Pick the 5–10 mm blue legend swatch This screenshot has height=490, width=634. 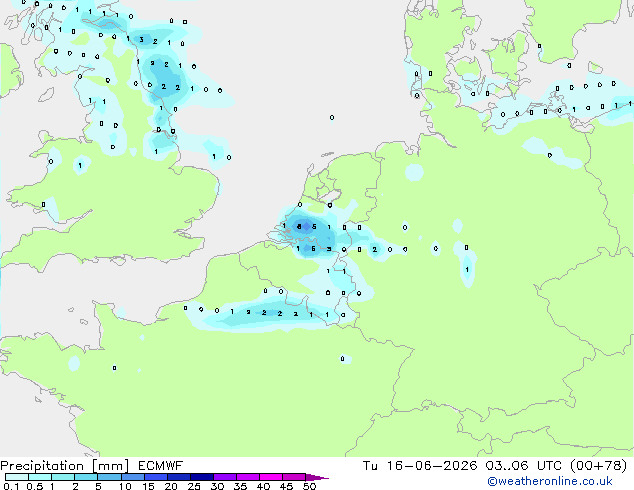[109, 477]
